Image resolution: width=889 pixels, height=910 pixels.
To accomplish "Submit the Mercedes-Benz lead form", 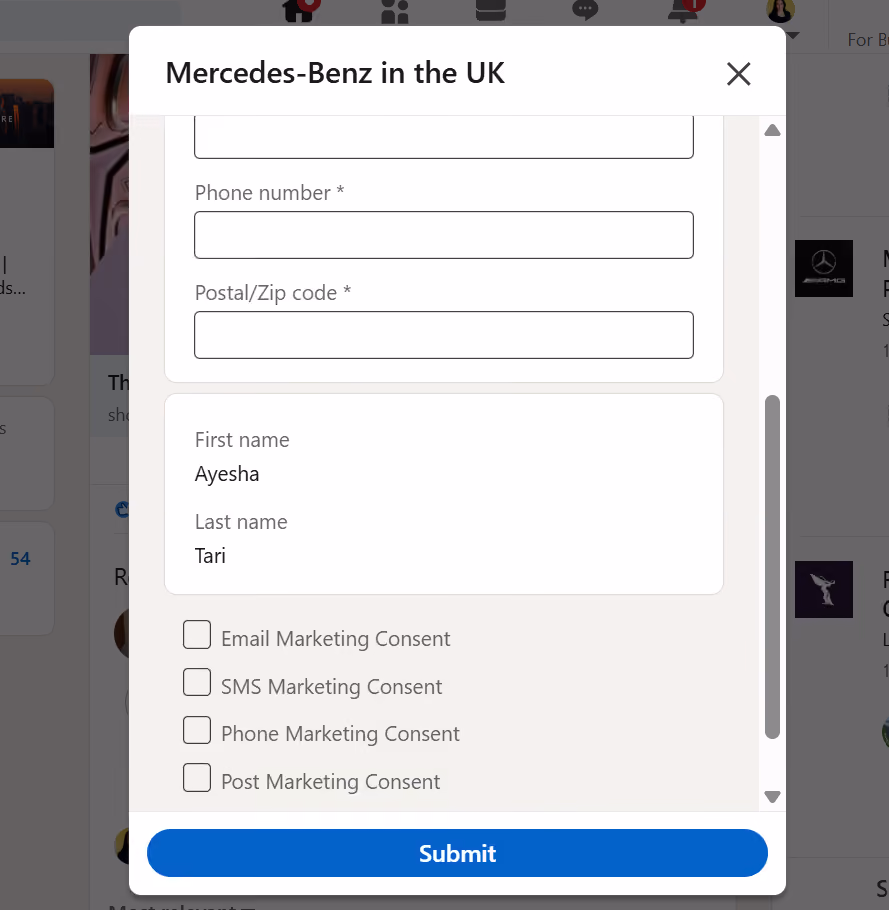I will 457,853.
